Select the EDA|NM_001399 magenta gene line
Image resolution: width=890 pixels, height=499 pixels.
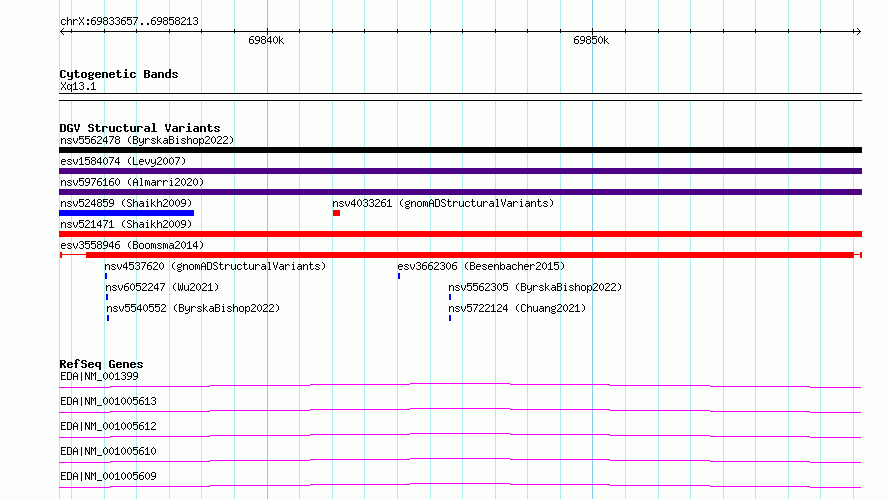pos(460,386)
